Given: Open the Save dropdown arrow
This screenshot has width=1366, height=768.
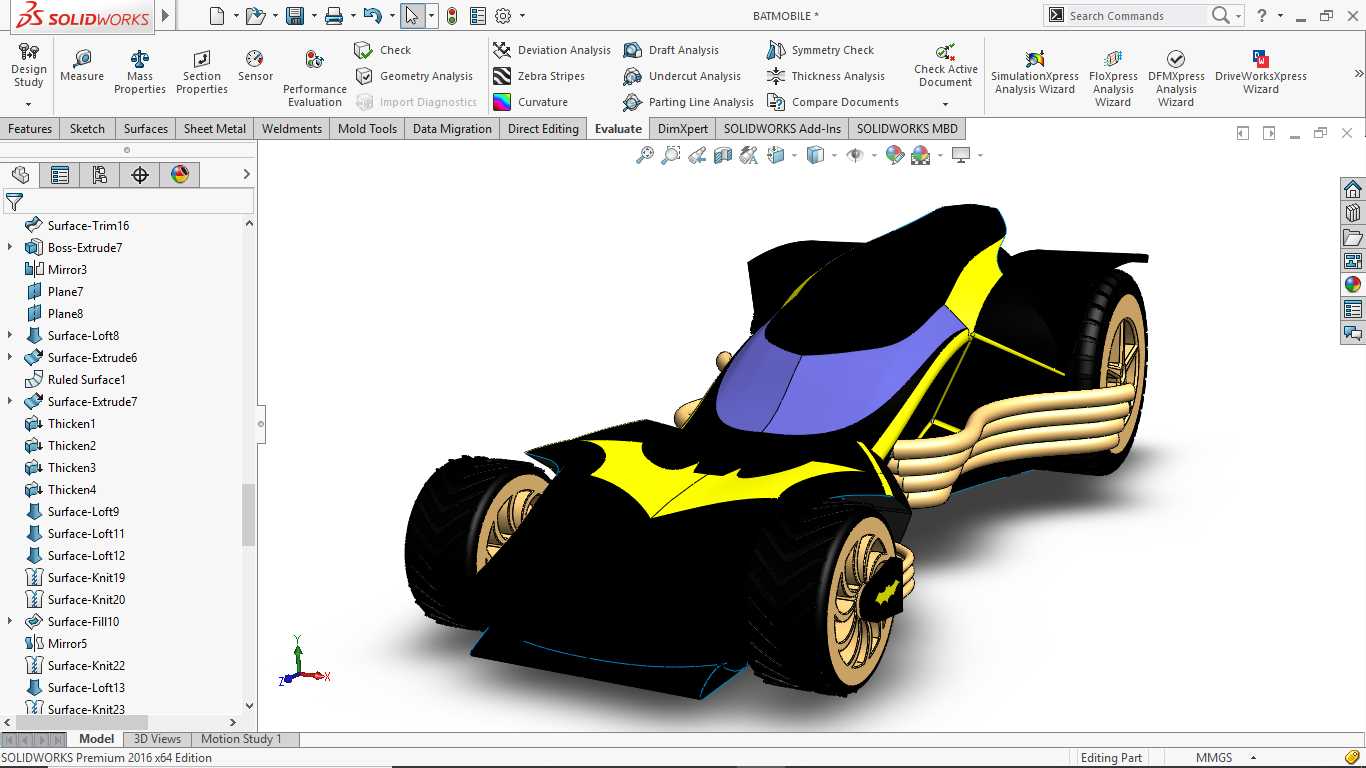Looking at the screenshot, I should click(312, 16).
